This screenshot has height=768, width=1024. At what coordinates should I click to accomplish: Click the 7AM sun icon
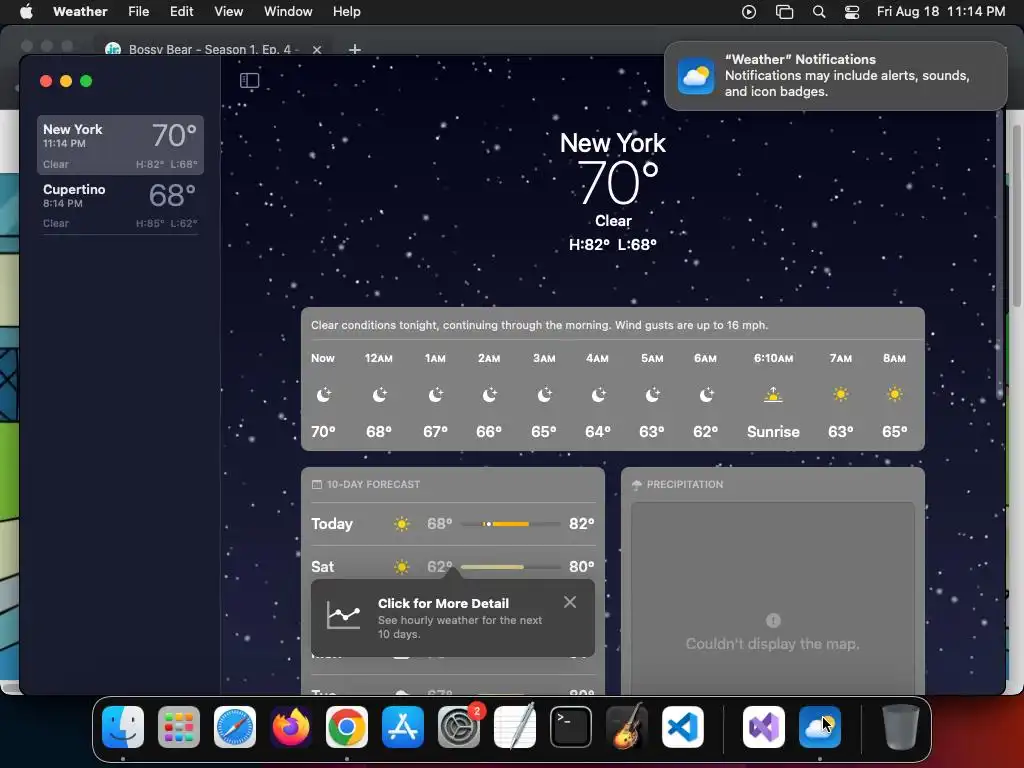pyautogui.click(x=840, y=394)
